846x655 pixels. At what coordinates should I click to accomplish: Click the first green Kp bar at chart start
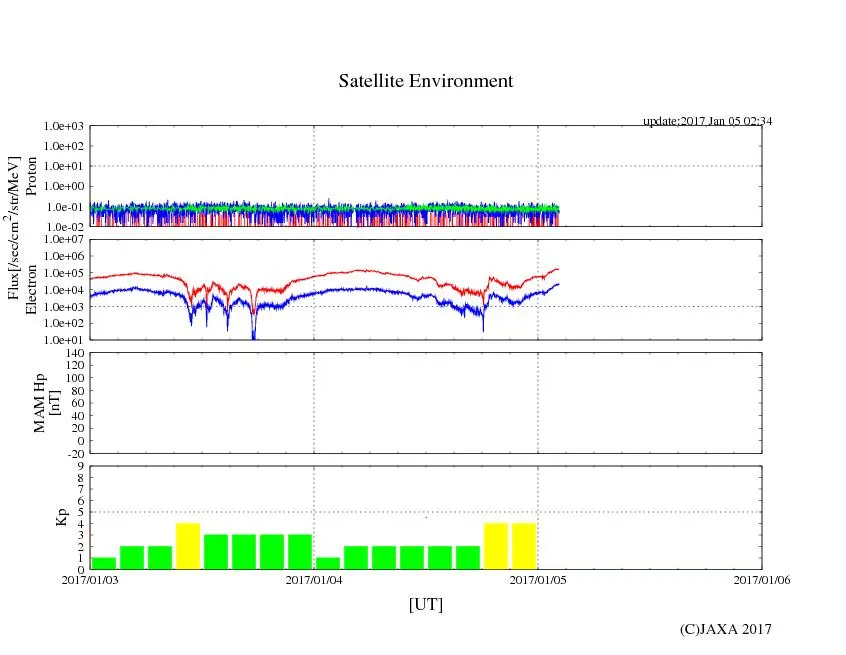pyautogui.click(x=104, y=563)
